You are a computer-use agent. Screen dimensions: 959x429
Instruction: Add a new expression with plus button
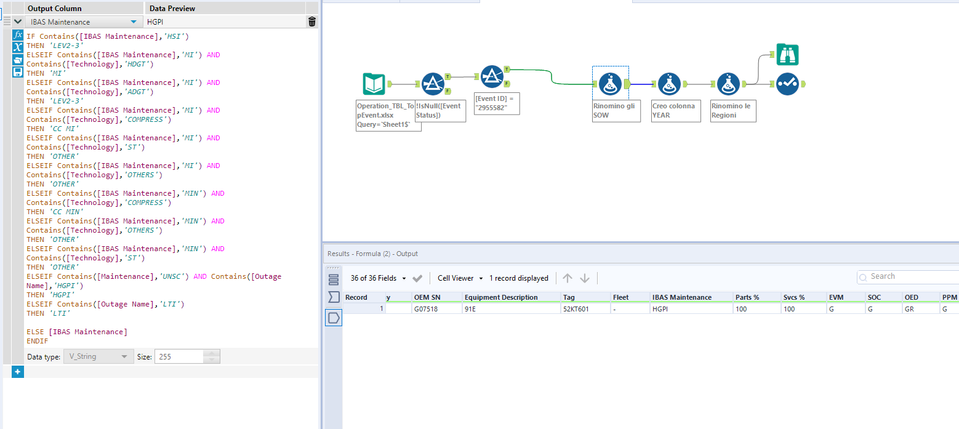click(17, 372)
